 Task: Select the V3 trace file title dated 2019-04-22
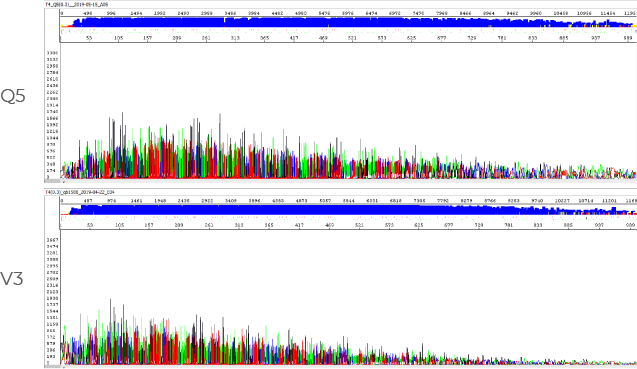80,192
